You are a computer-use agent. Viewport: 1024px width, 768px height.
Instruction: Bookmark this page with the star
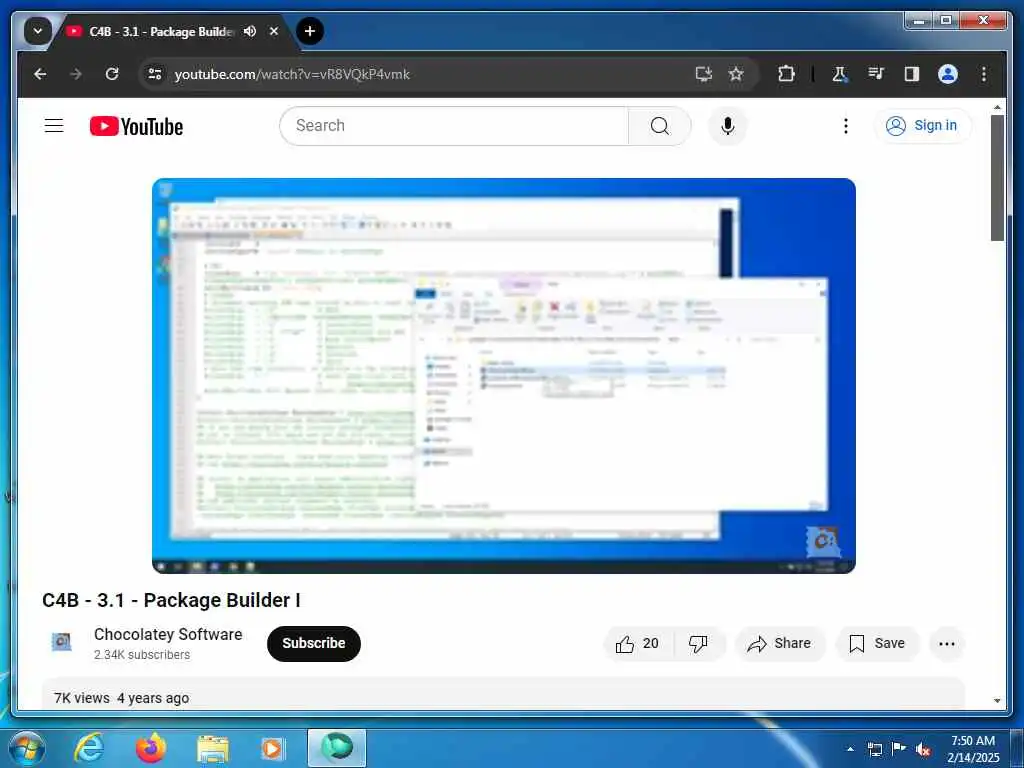click(736, 74)
